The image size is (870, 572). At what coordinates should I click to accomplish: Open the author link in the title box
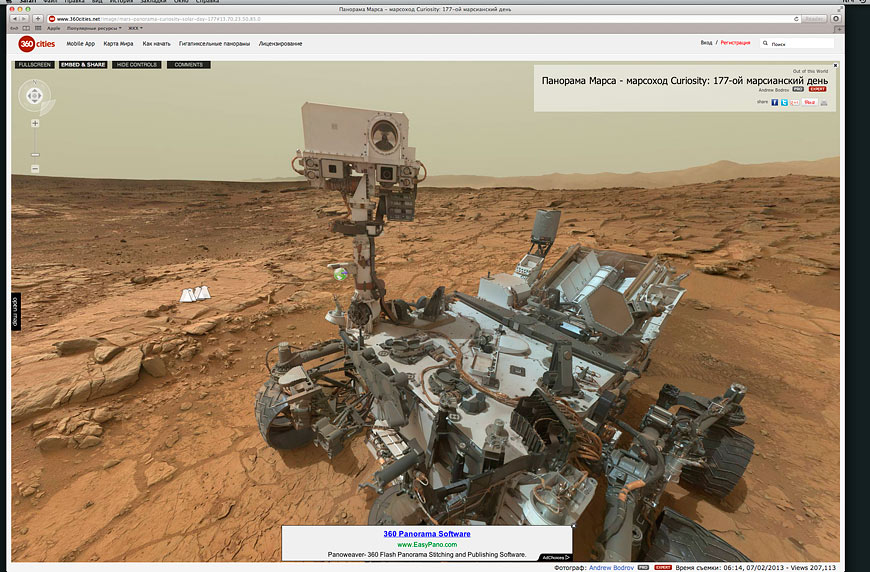[773, 89]
